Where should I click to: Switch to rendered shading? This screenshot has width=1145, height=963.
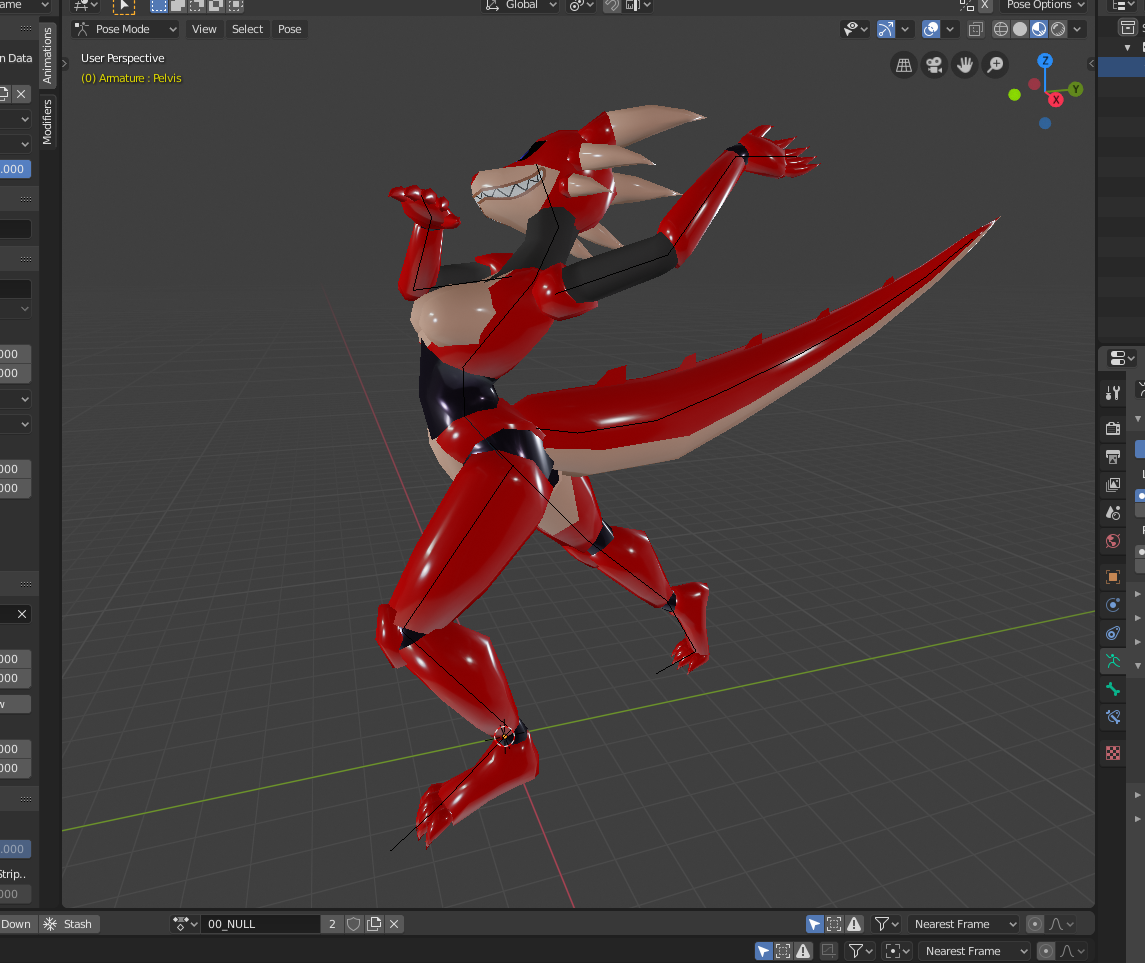pos(1057,29)
